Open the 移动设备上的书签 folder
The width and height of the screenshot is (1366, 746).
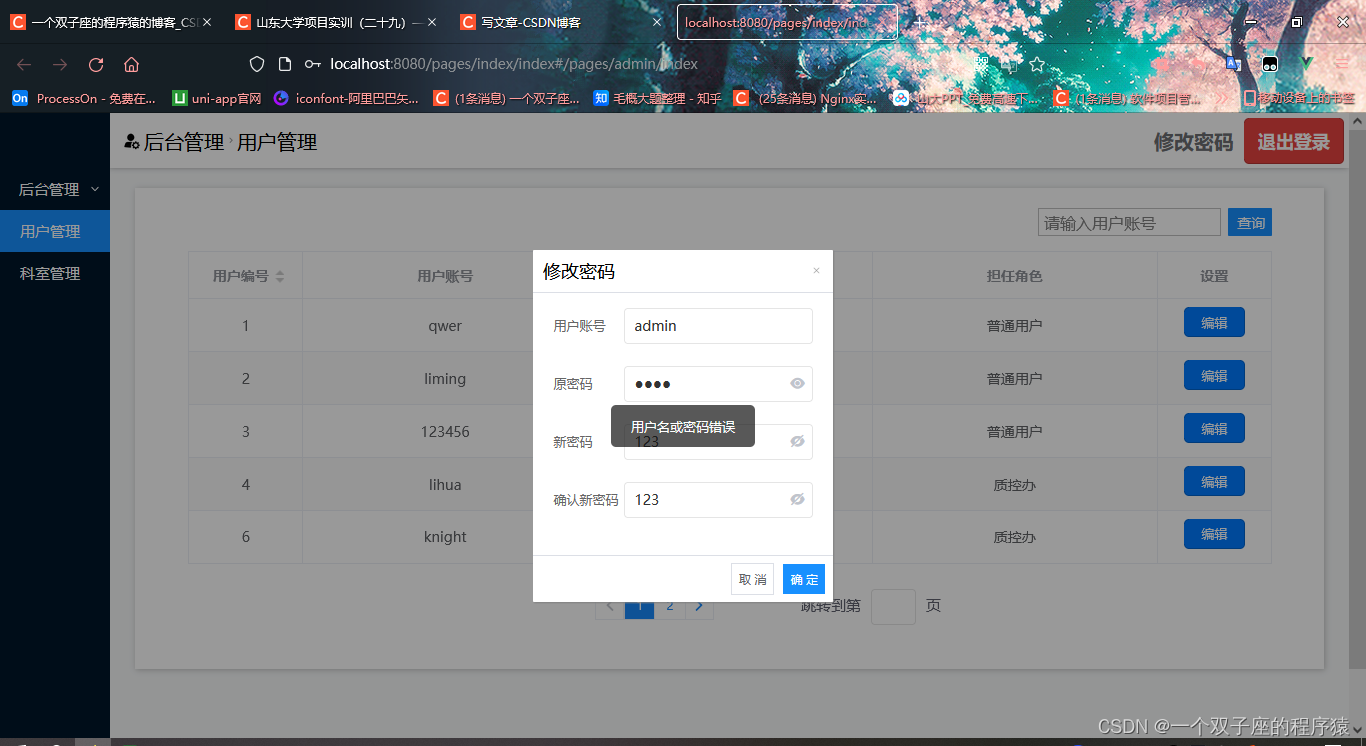pyautogui.click(x=1298, y=98)
